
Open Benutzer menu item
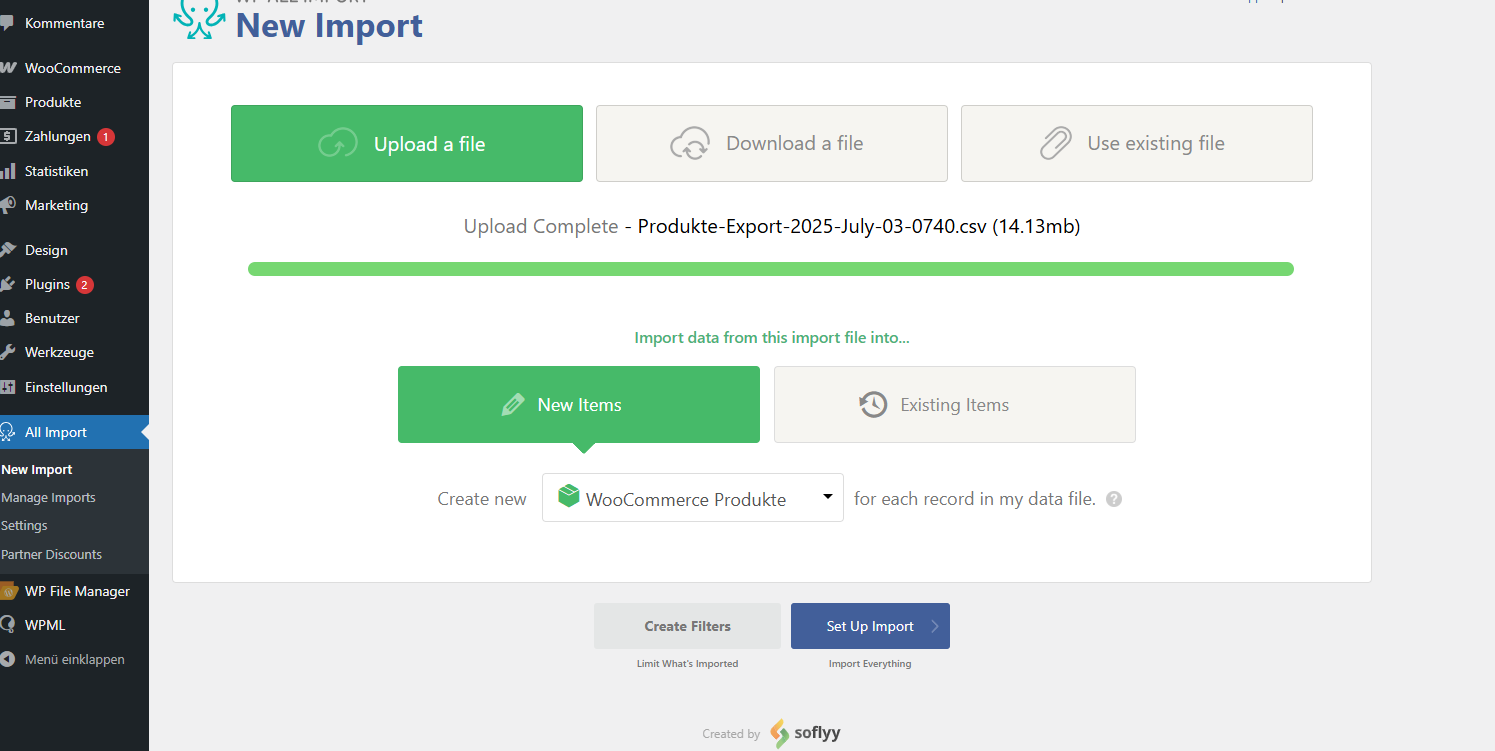coord(74,318)
